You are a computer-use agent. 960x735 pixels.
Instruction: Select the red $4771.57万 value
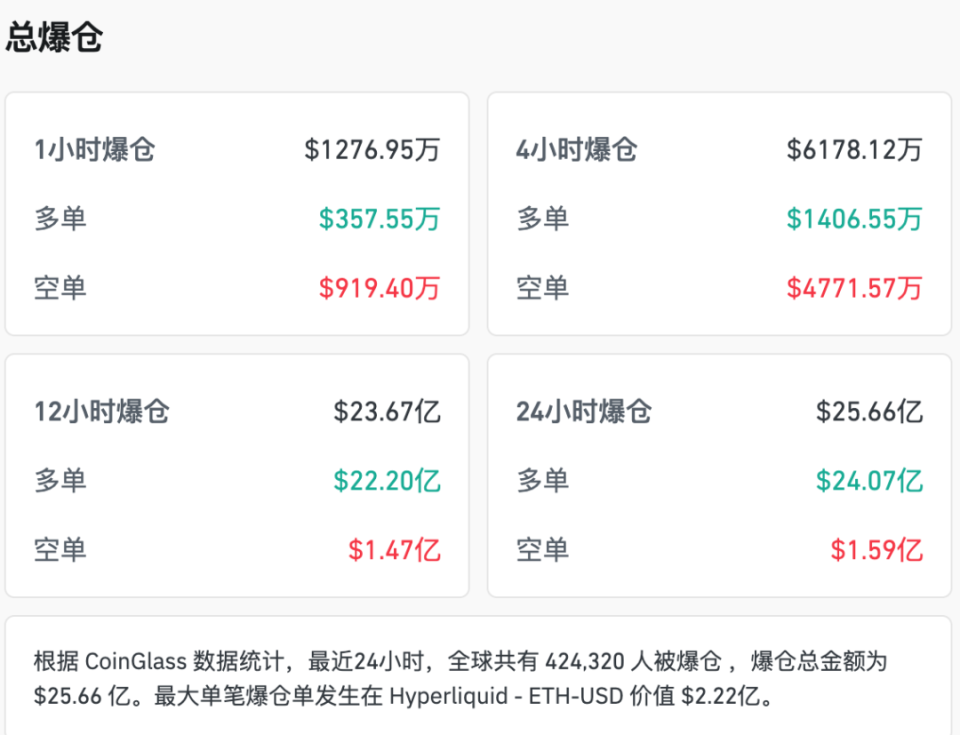(x=853, y=289)
